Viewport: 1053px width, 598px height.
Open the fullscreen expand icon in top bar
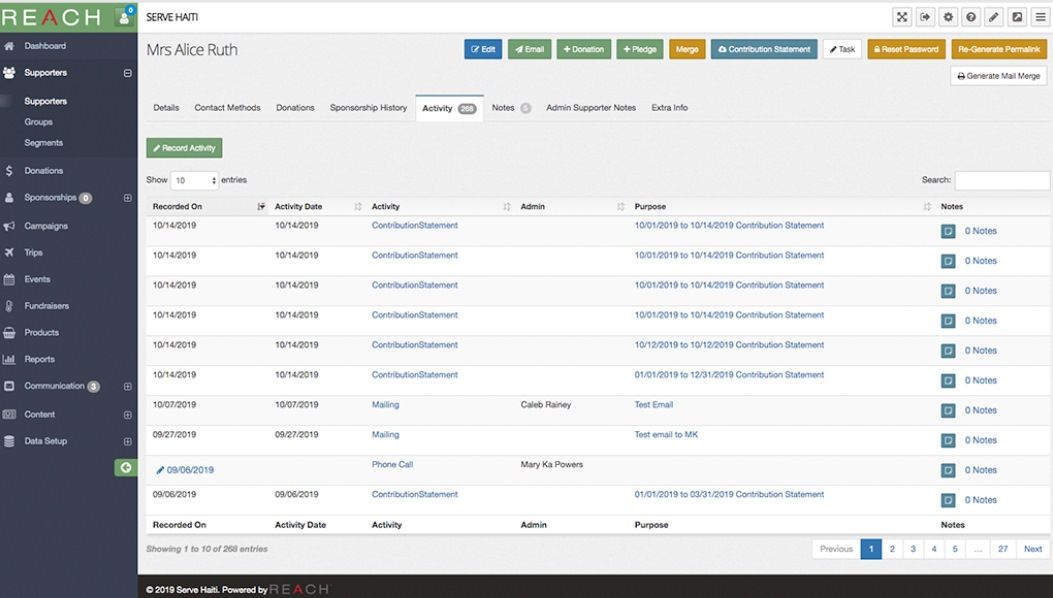tap(902, 17)
